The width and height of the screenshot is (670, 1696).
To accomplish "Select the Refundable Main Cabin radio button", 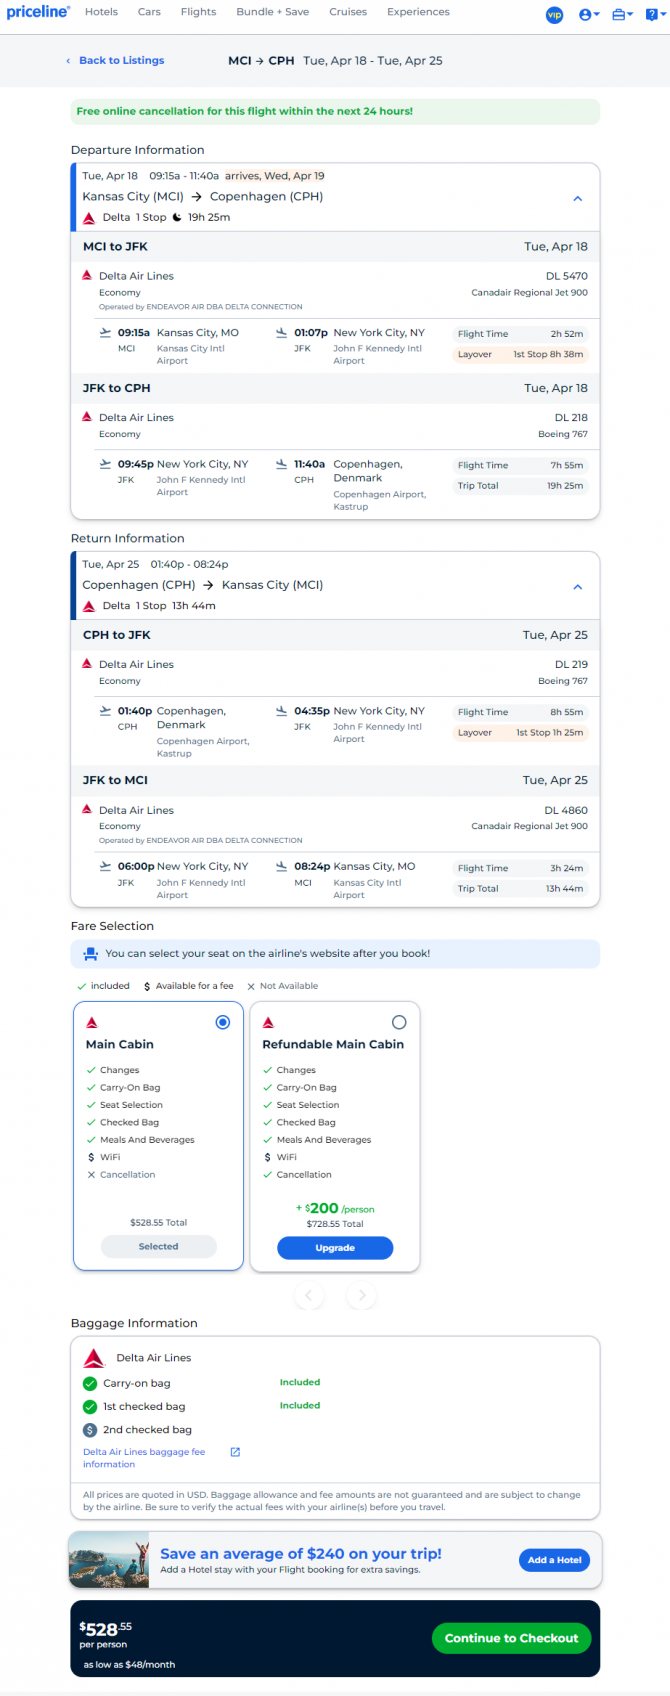I will tap(399, 1022).
